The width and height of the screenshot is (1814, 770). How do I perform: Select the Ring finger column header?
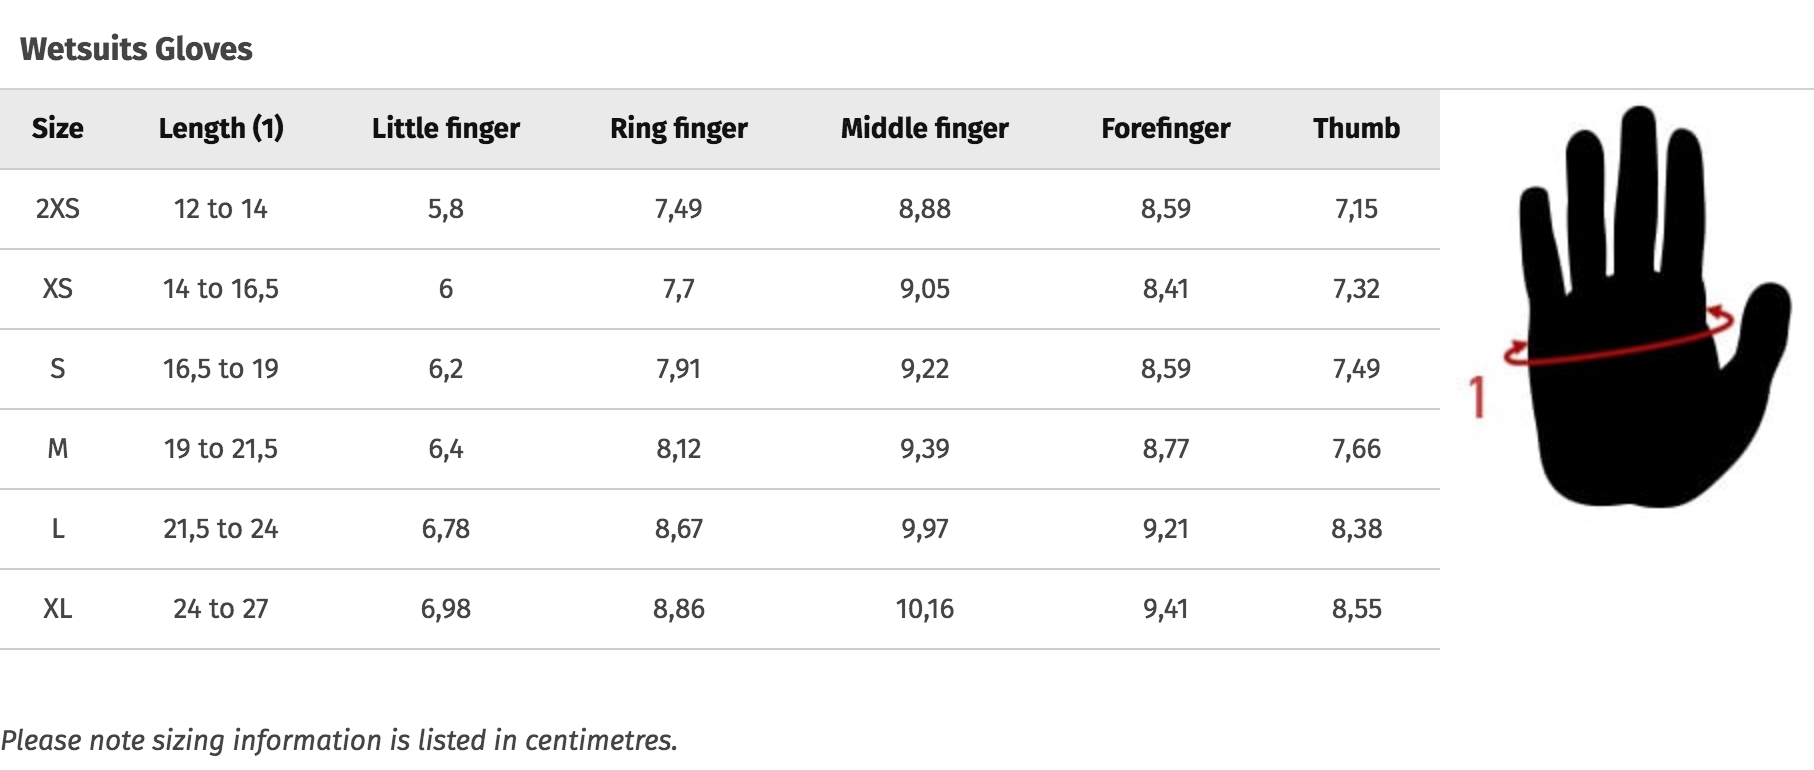click(679, 129)
